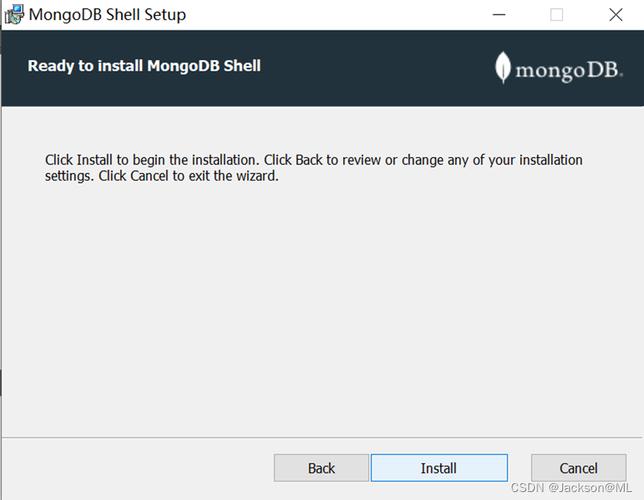Image resolution: width=644 pixels, height=500 pixels.
Task: Click the CSDN @Jackson@ML watermark
Action: click(571, 488)
